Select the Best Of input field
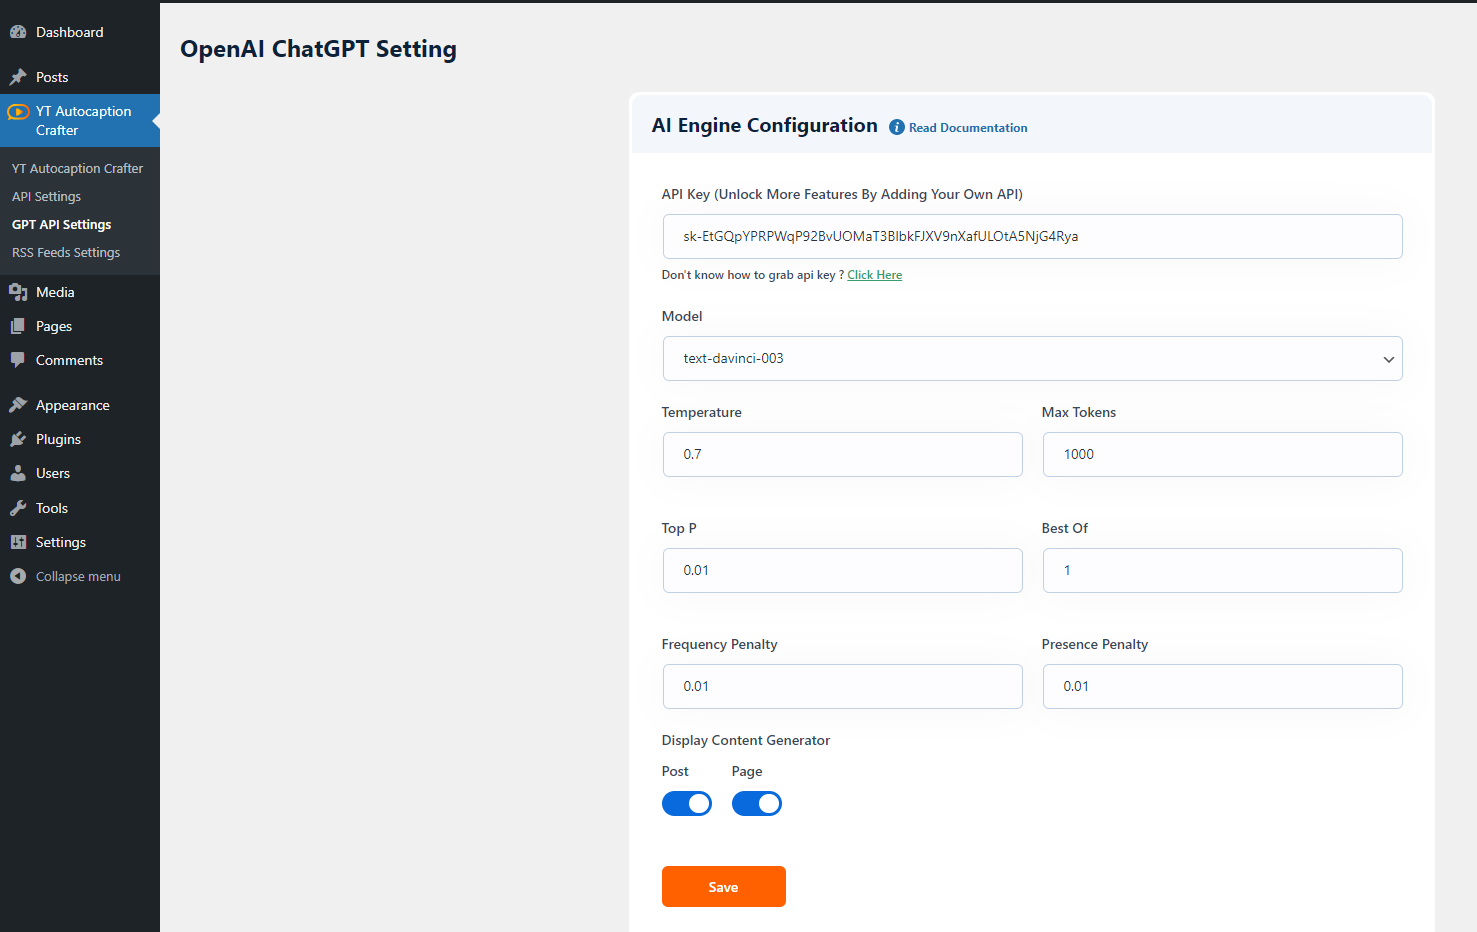The height and width of the screenshot is (932, 1477). [x=1222, y=571]
